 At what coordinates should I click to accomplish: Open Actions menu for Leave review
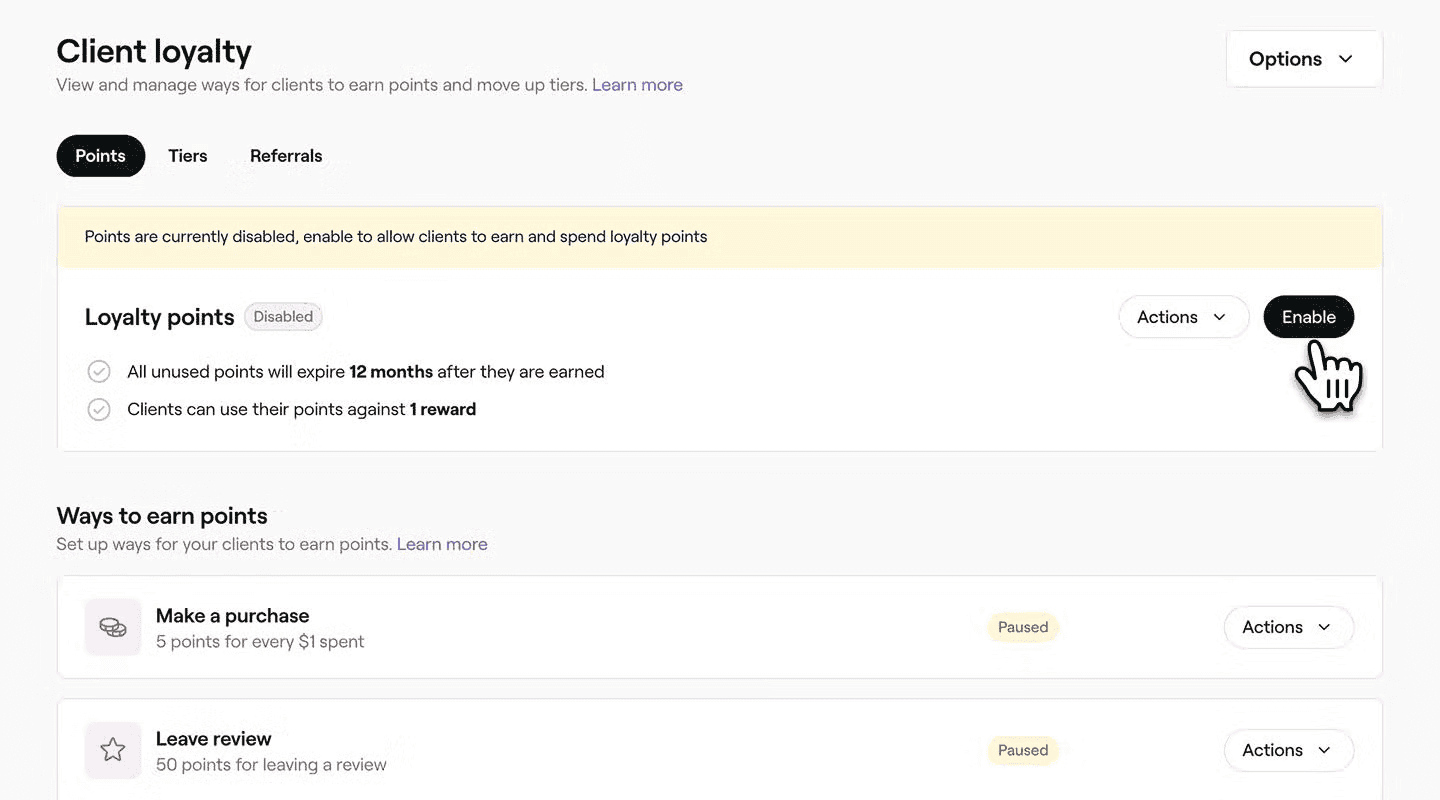1288,750
